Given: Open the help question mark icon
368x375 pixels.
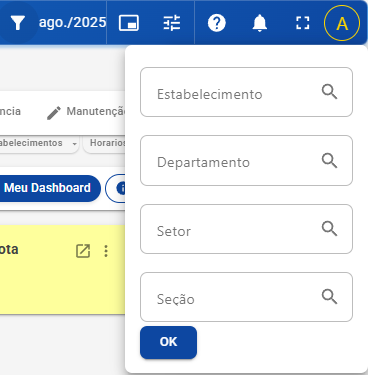Looking at the screenshot, I should pyautogui.click(x=217, y=23).
